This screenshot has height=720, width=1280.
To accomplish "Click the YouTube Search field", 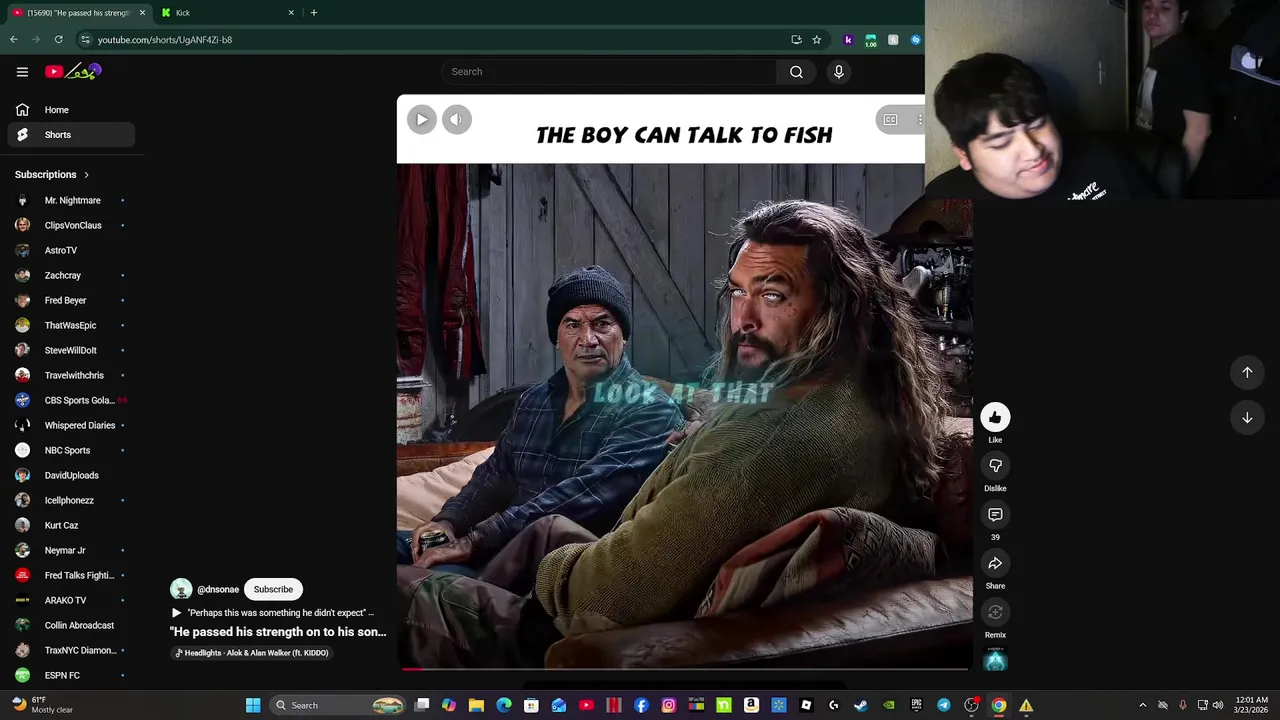I will pyautogui.click(x=610, y=72).
